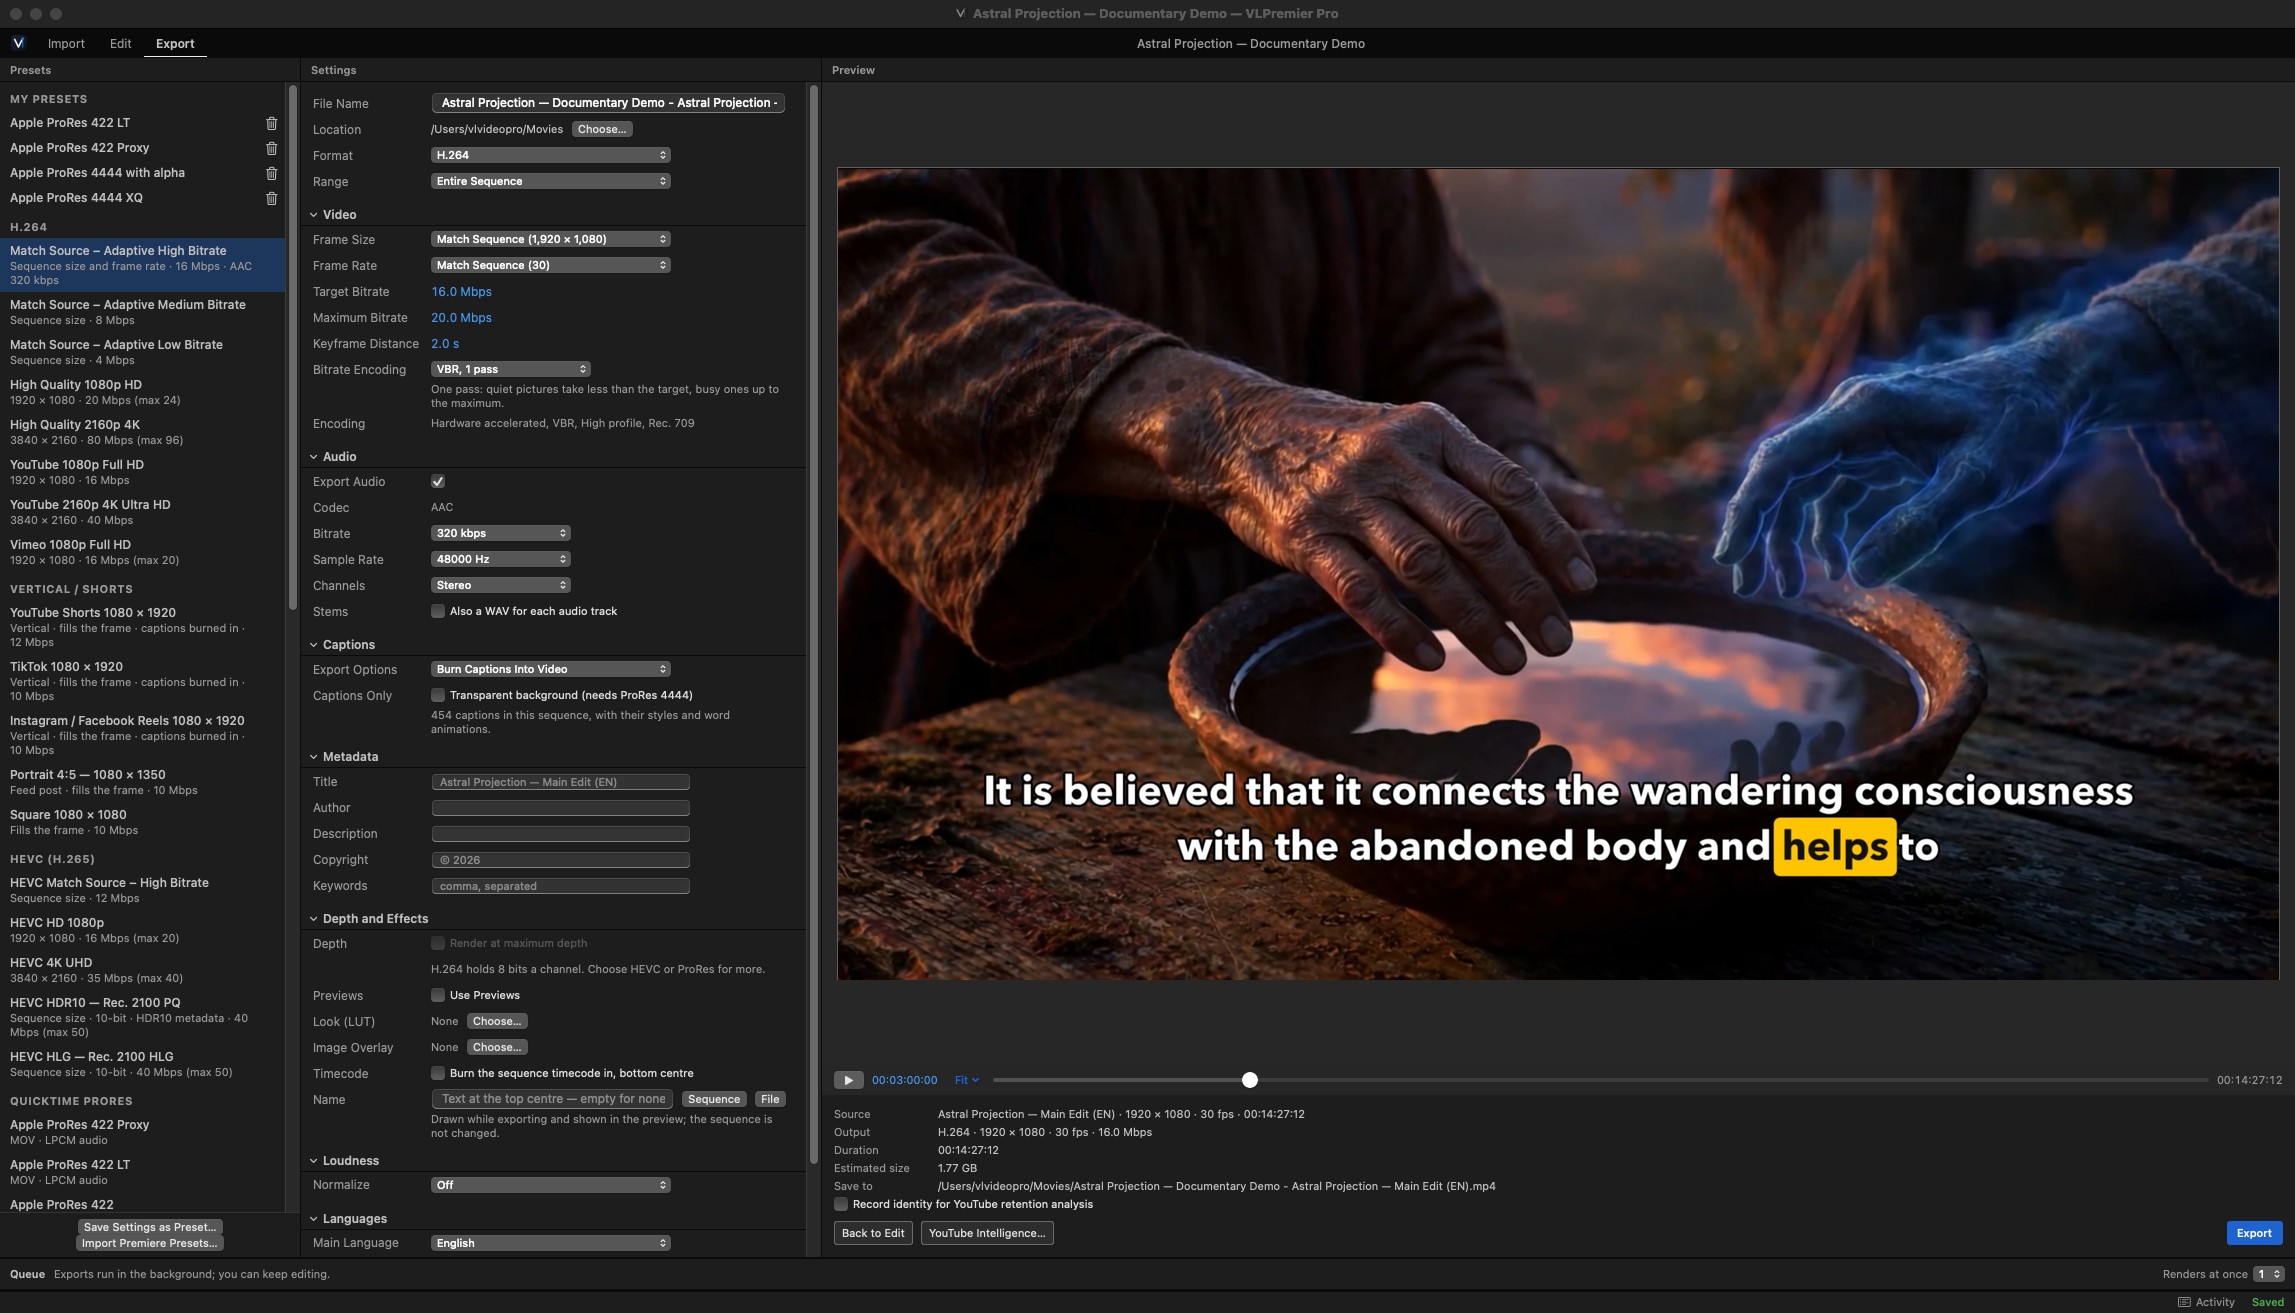Screen dimensions: 2295x1313
Task: Click the 16.0 Mbps target bitrate value
Action: click(x=461, y=292)
